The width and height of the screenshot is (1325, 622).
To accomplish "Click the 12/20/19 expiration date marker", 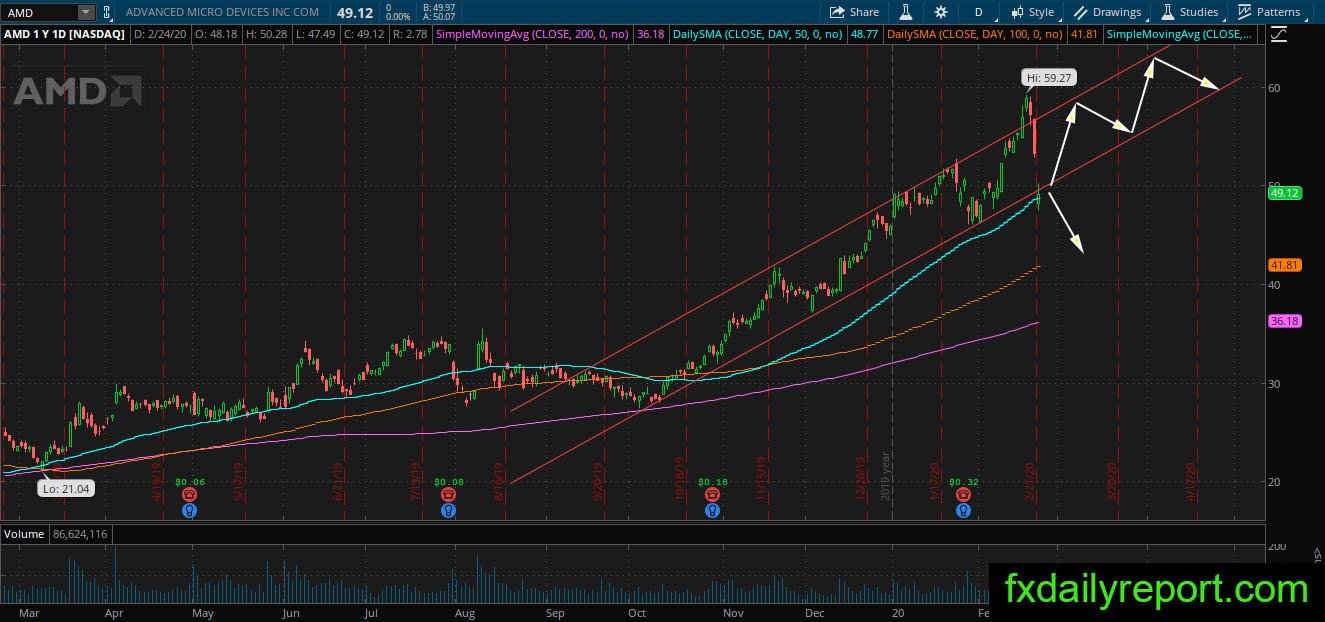I will (861, 480).
